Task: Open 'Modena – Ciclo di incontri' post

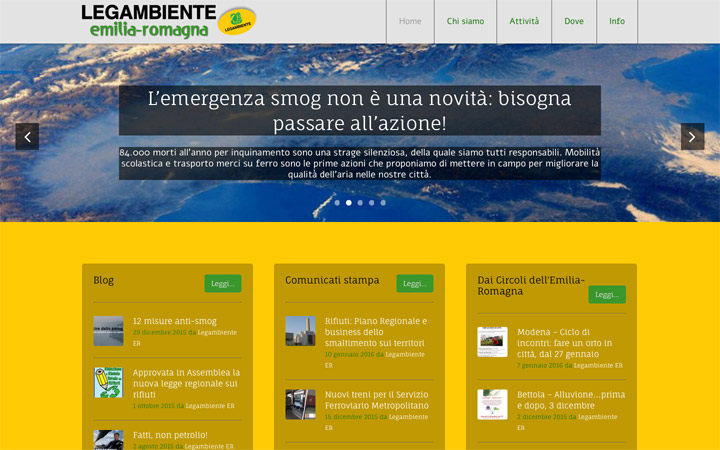Action: [x=564, y=343]
